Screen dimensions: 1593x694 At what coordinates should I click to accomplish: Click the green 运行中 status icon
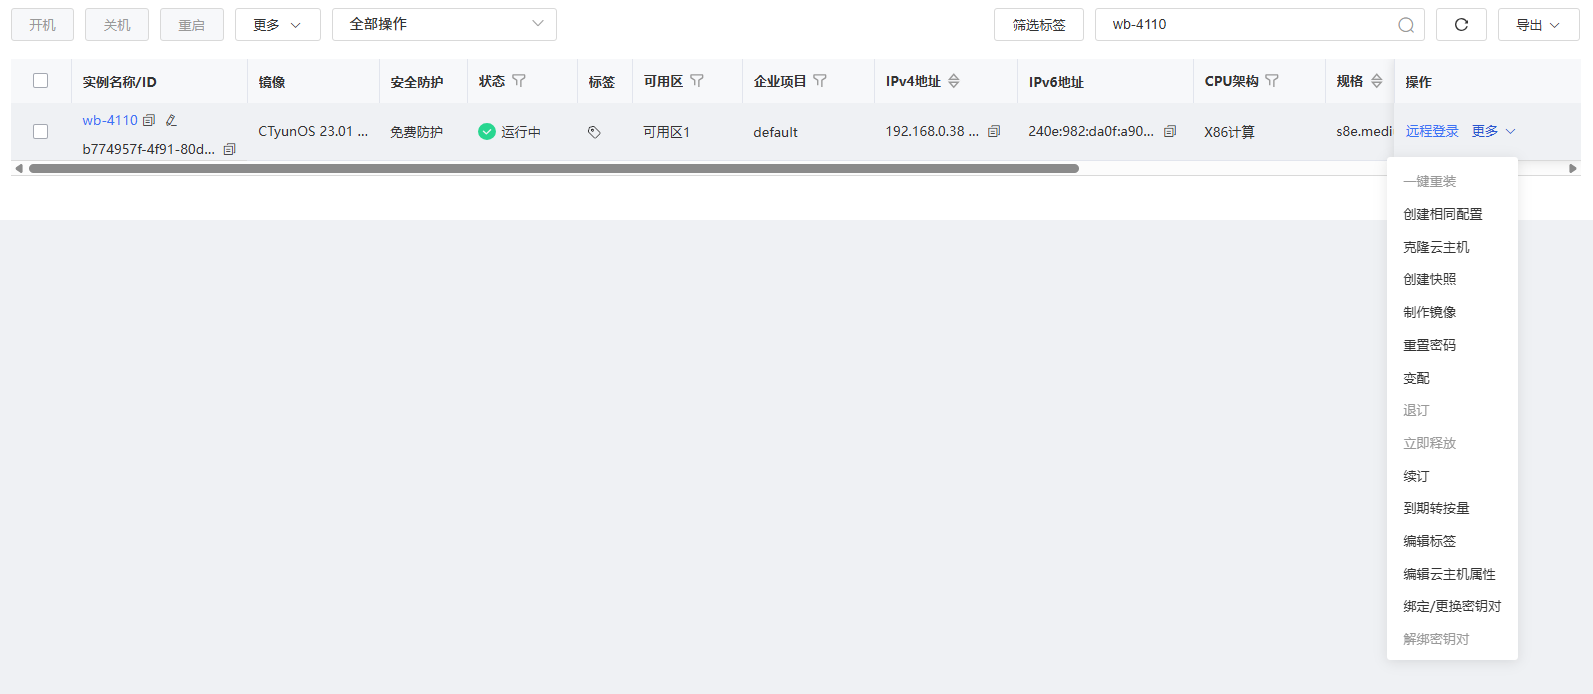[487, 132]
